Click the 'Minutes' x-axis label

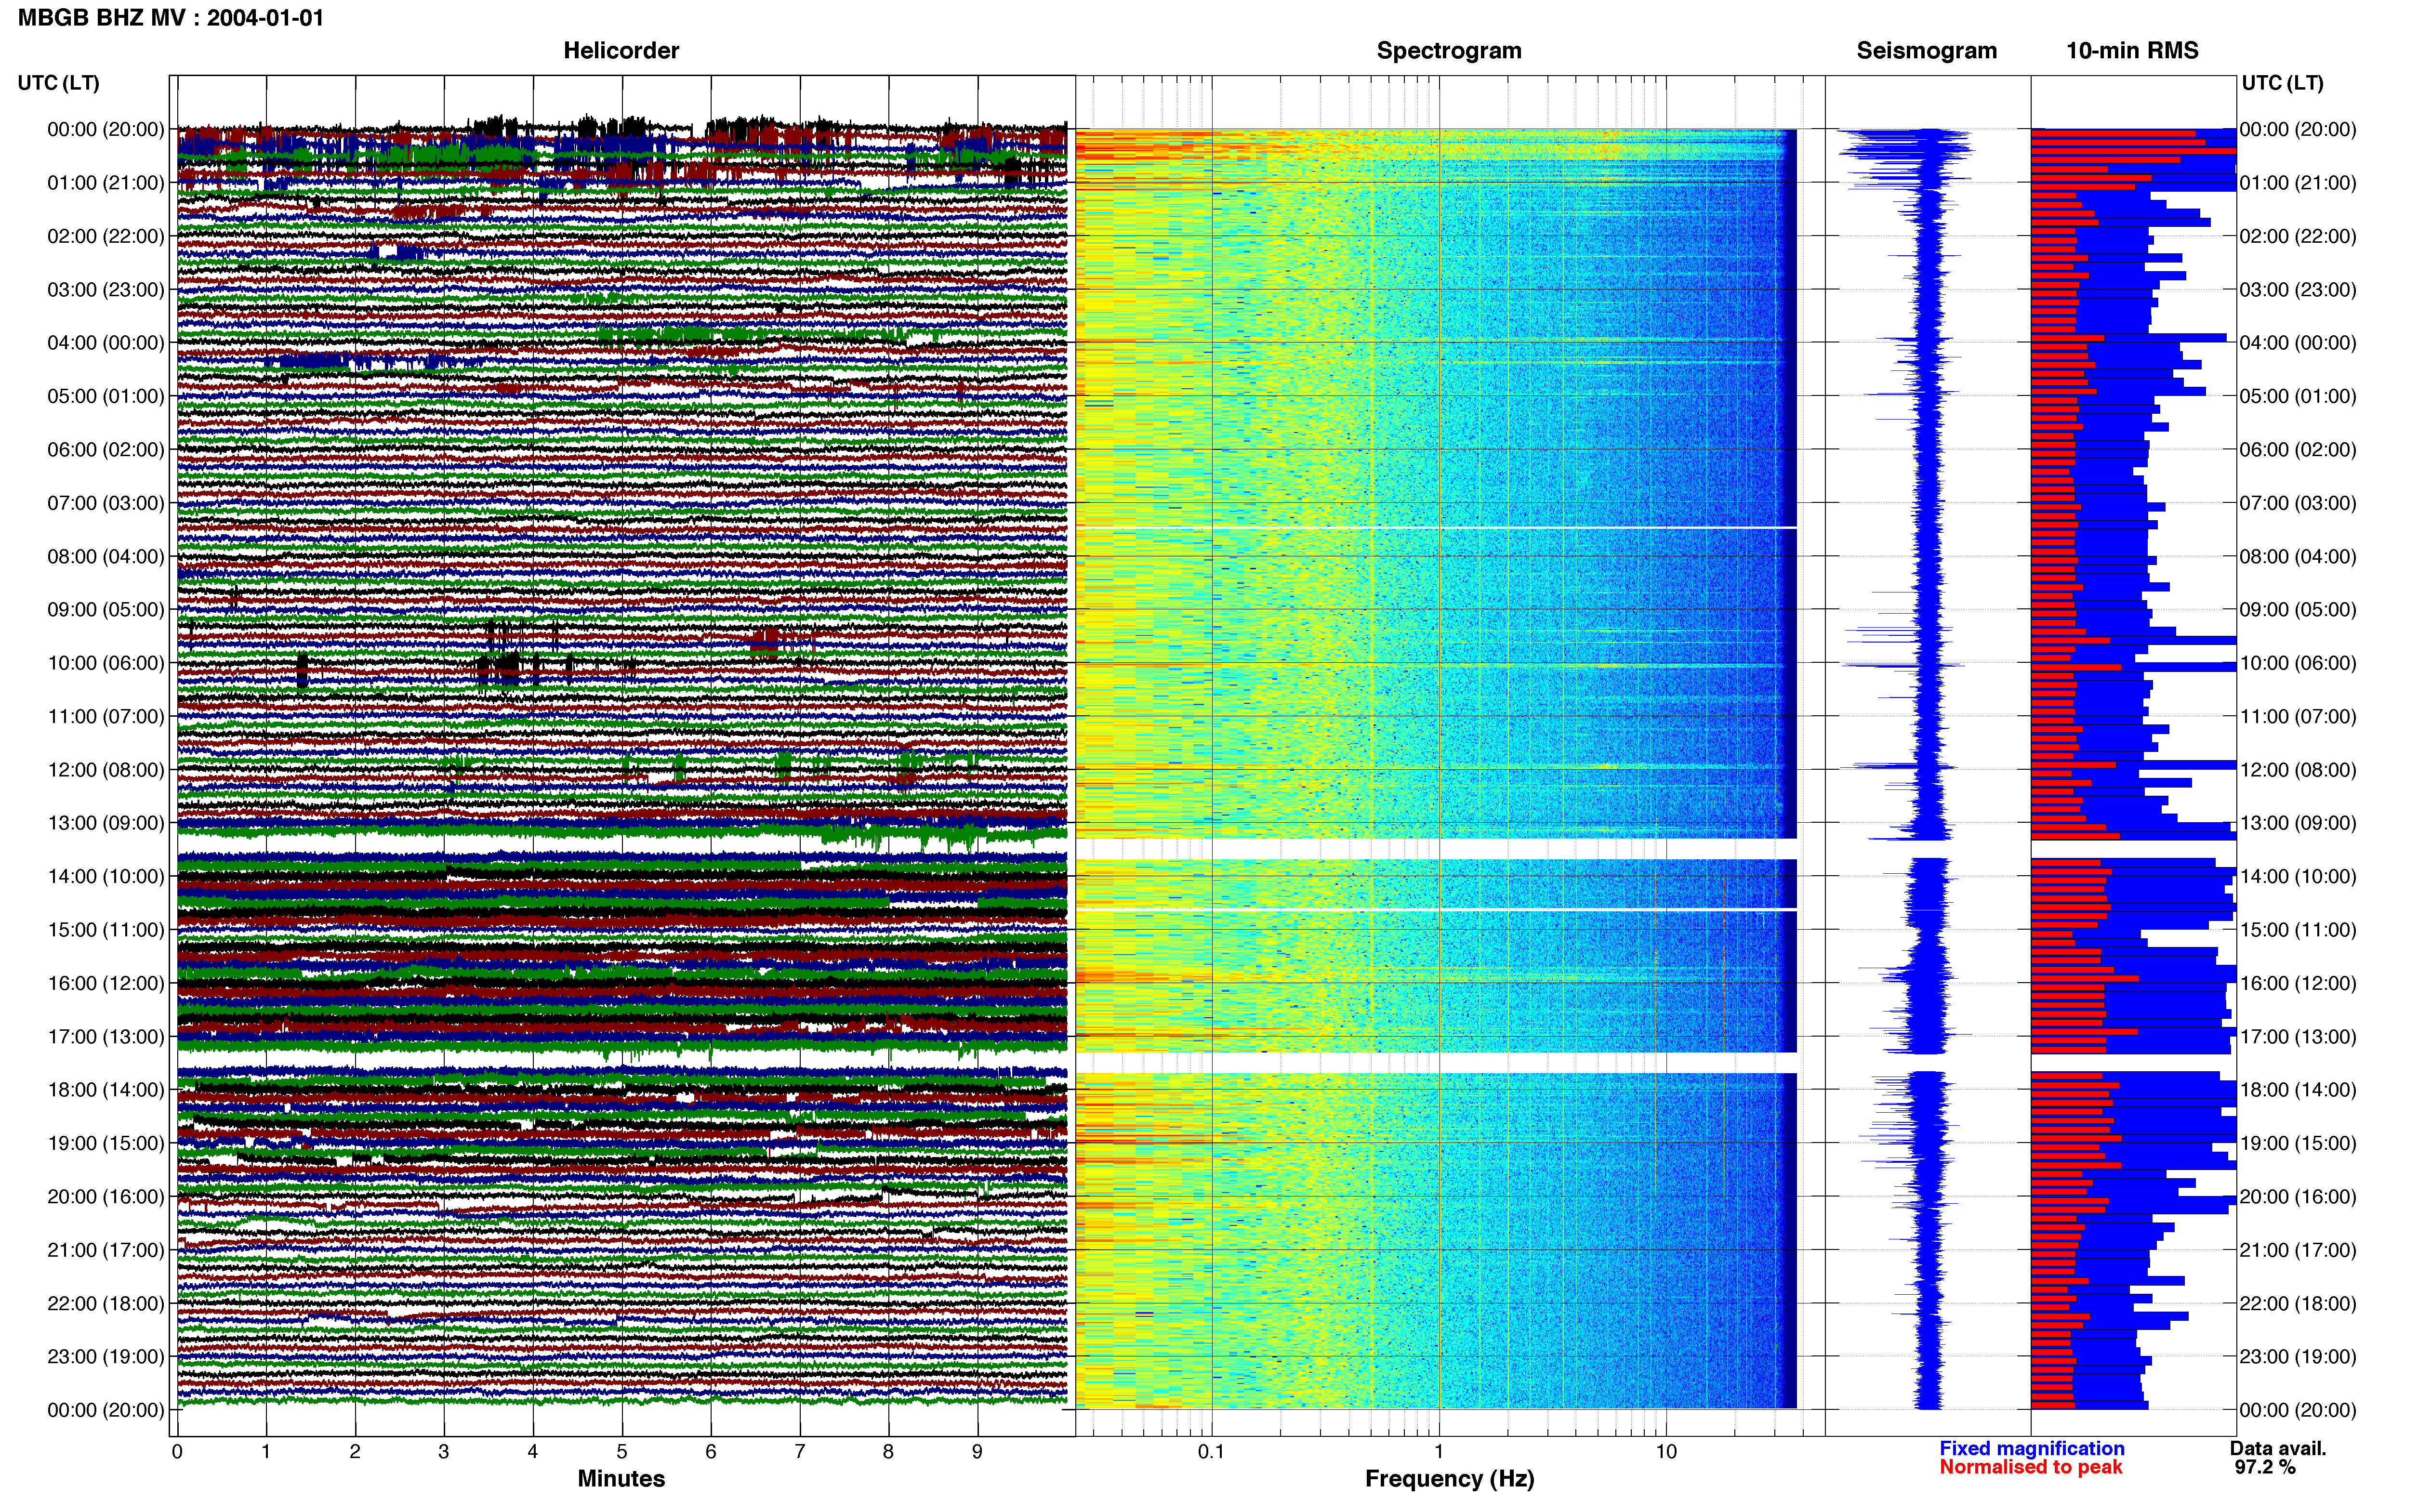pyautogui.click(x=621, y=1478)
